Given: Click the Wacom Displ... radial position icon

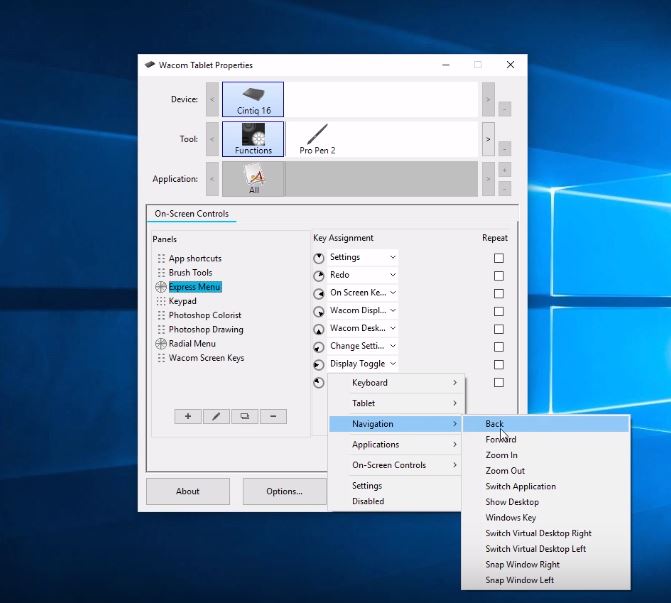Looking at the screenshot, I should point(319,312).
